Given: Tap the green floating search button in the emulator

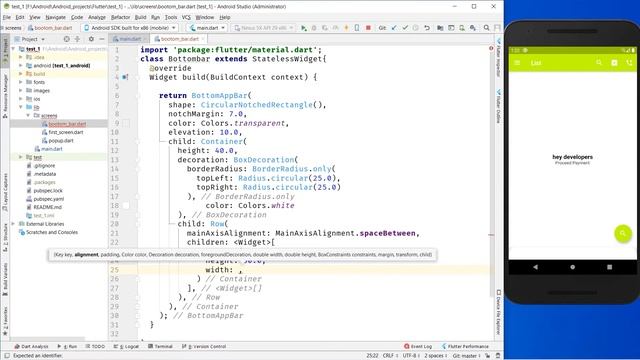Looking at the screenshot, I should 623,233.
